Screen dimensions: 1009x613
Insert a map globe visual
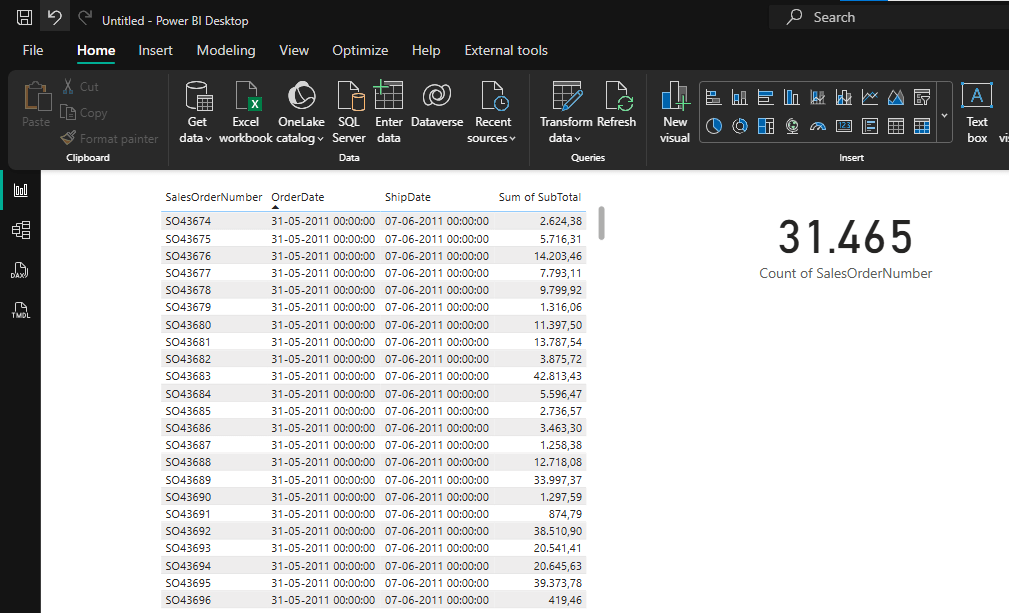[792, 126]
